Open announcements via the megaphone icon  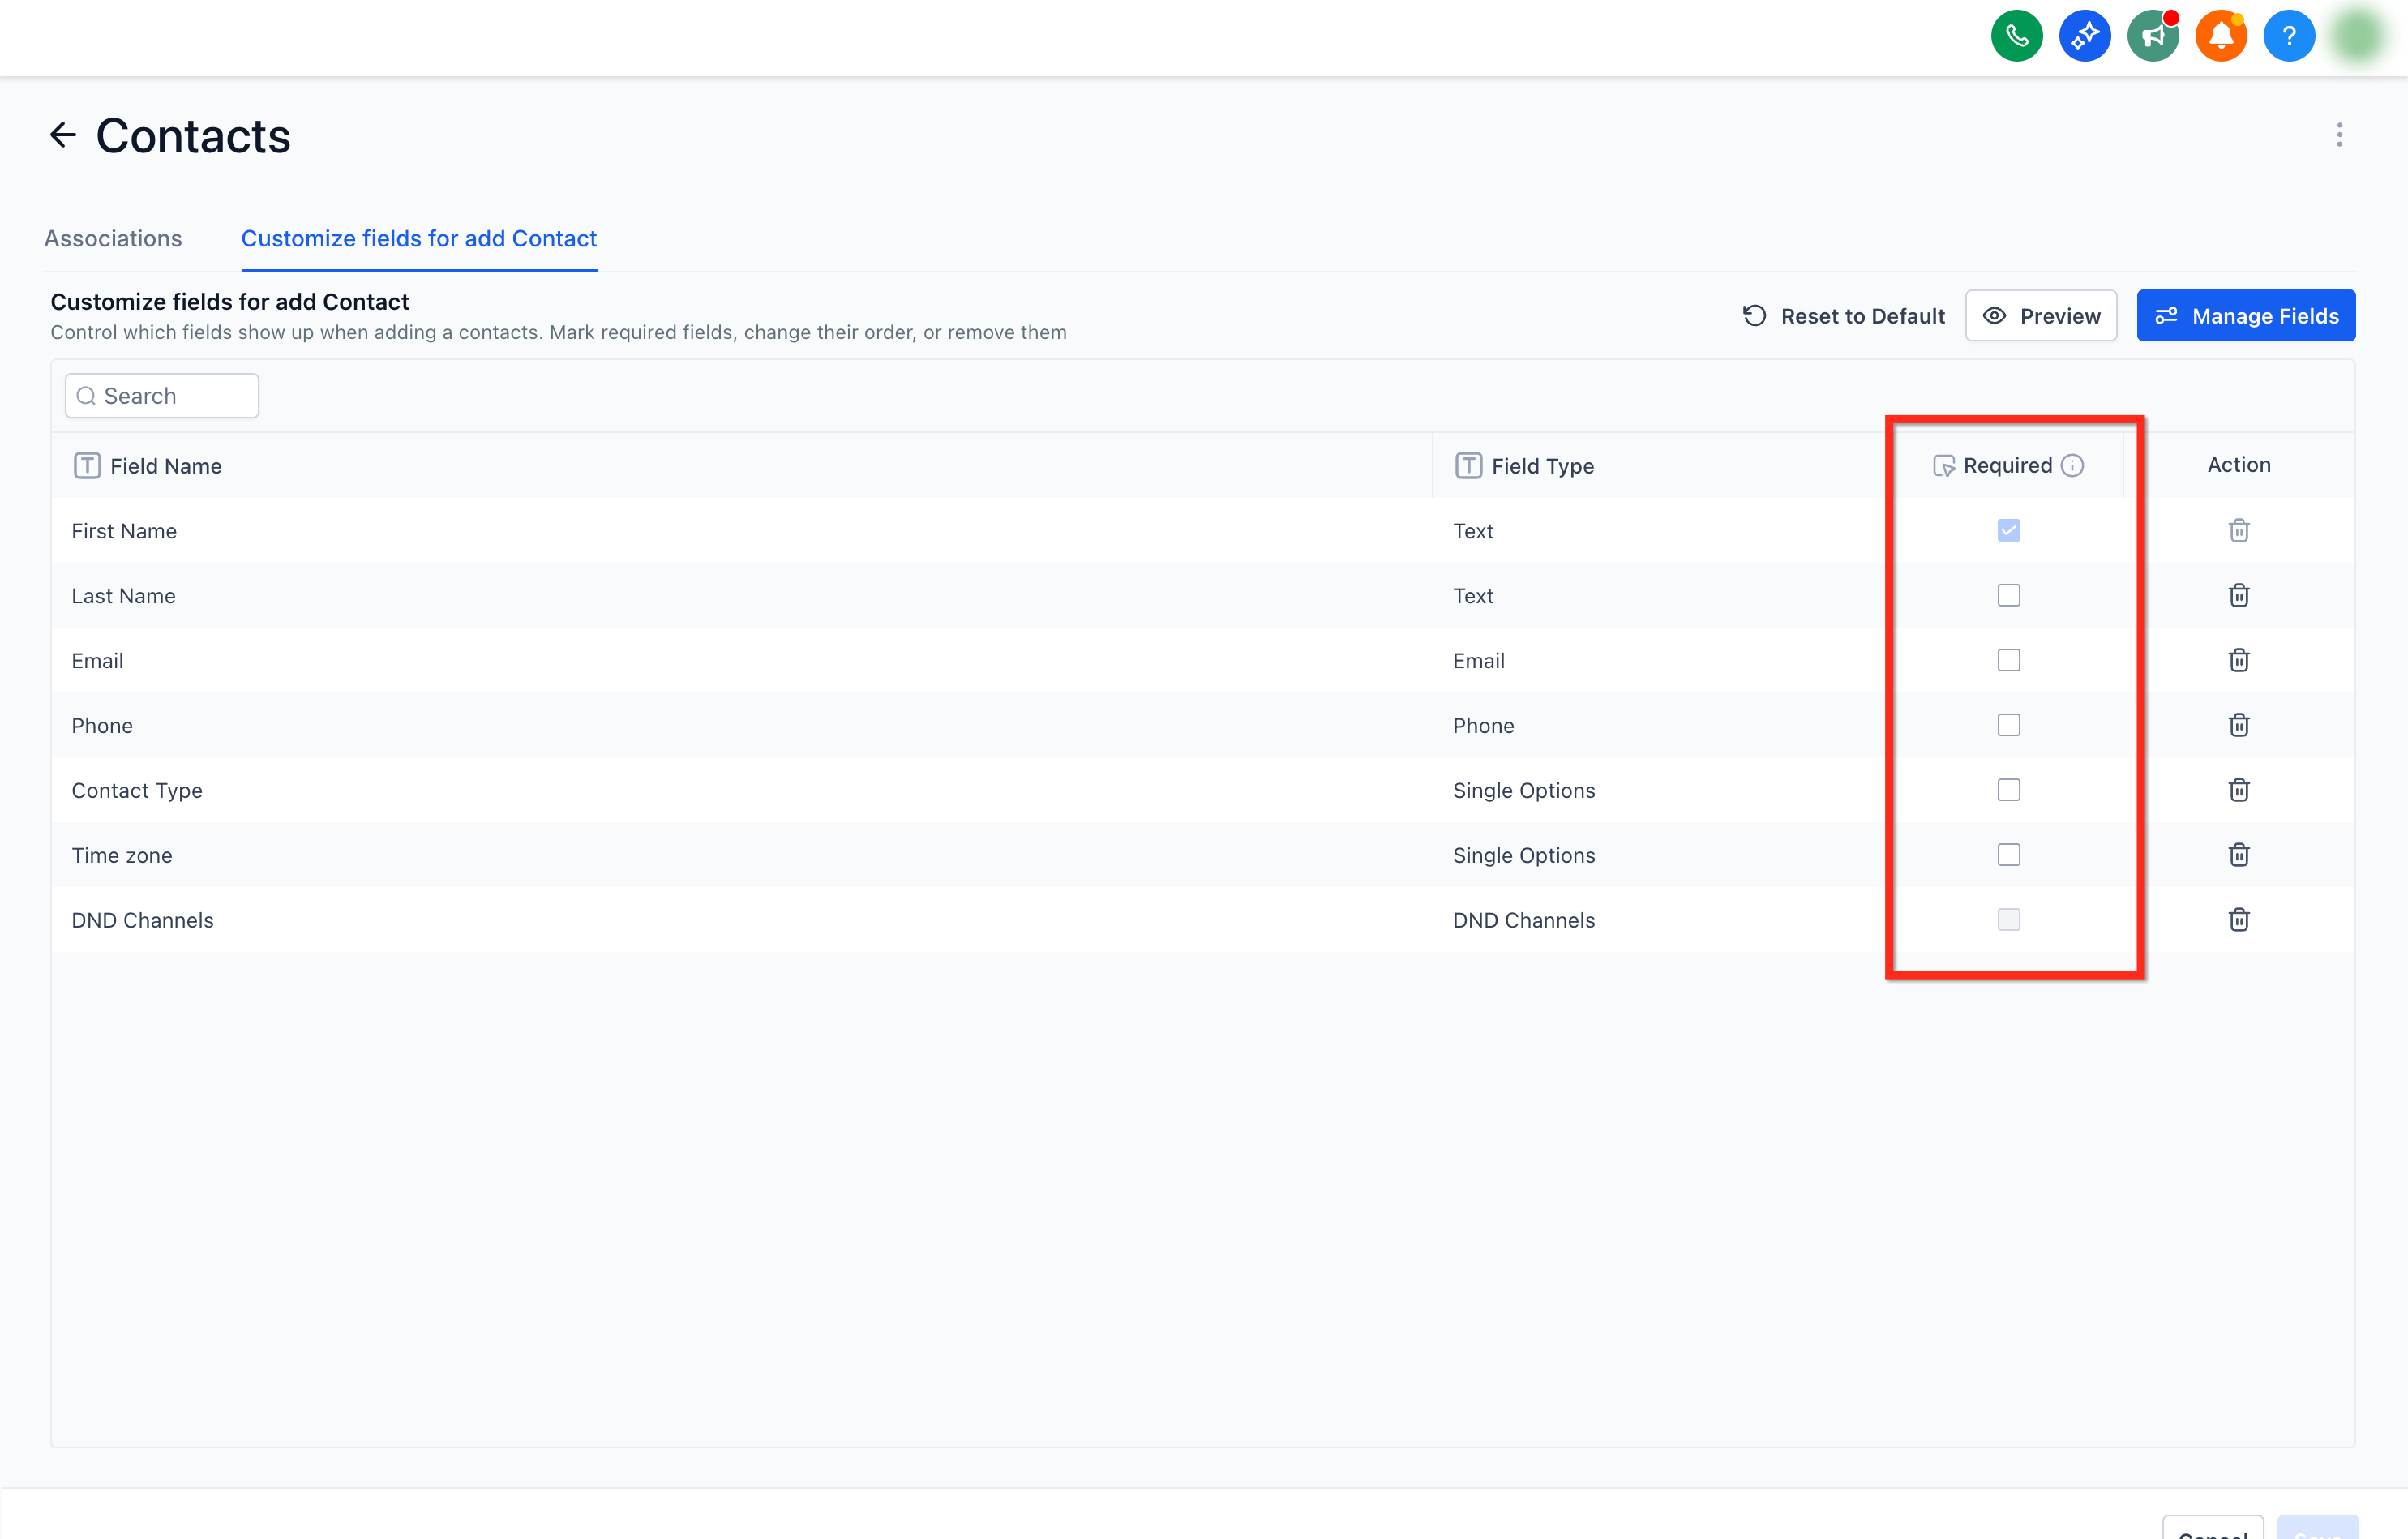[2152, 36]
